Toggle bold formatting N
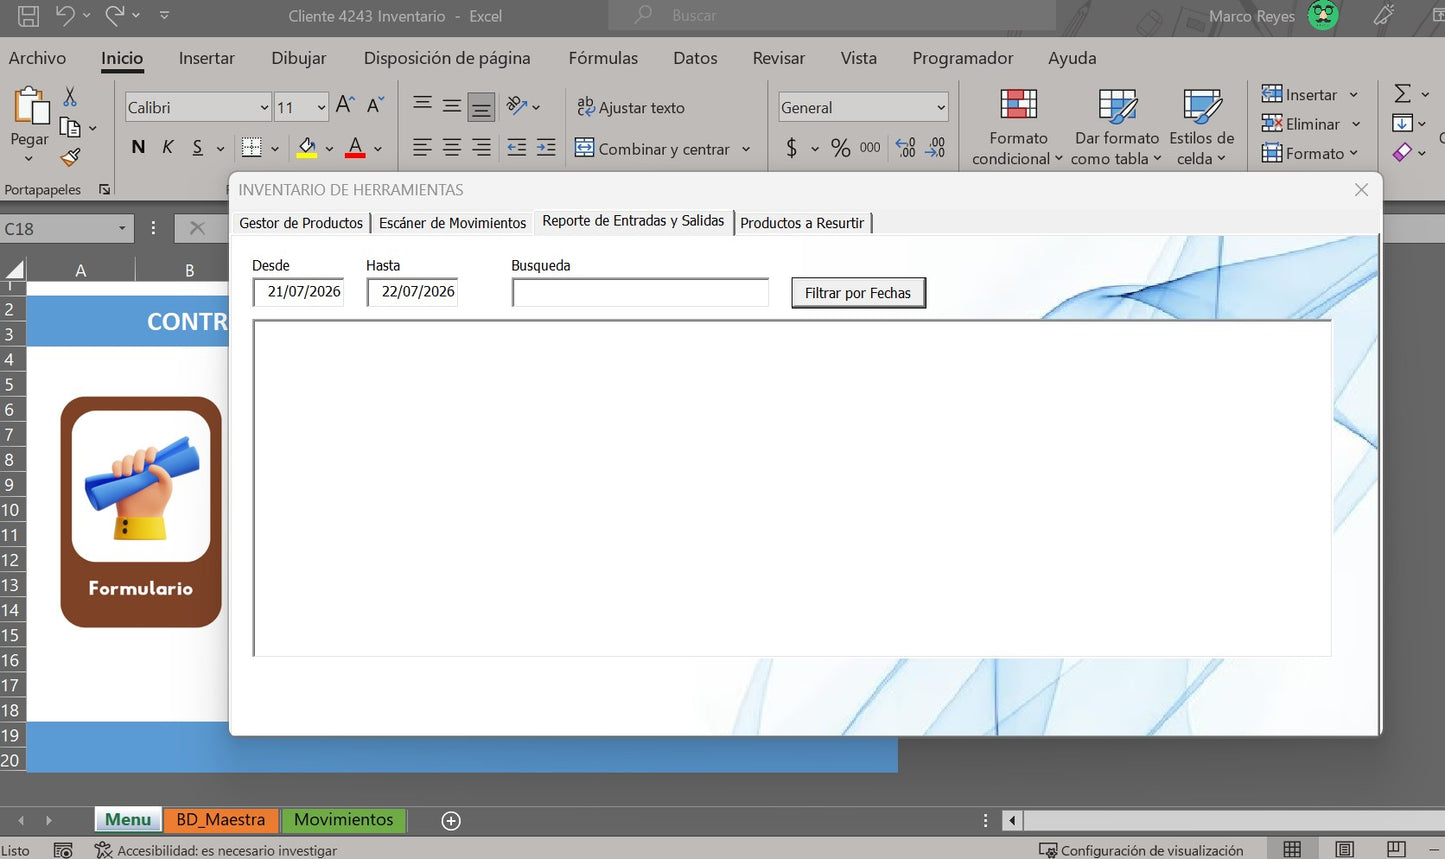This screenshot has height=859, width=1445. click(x=138, y=148)
